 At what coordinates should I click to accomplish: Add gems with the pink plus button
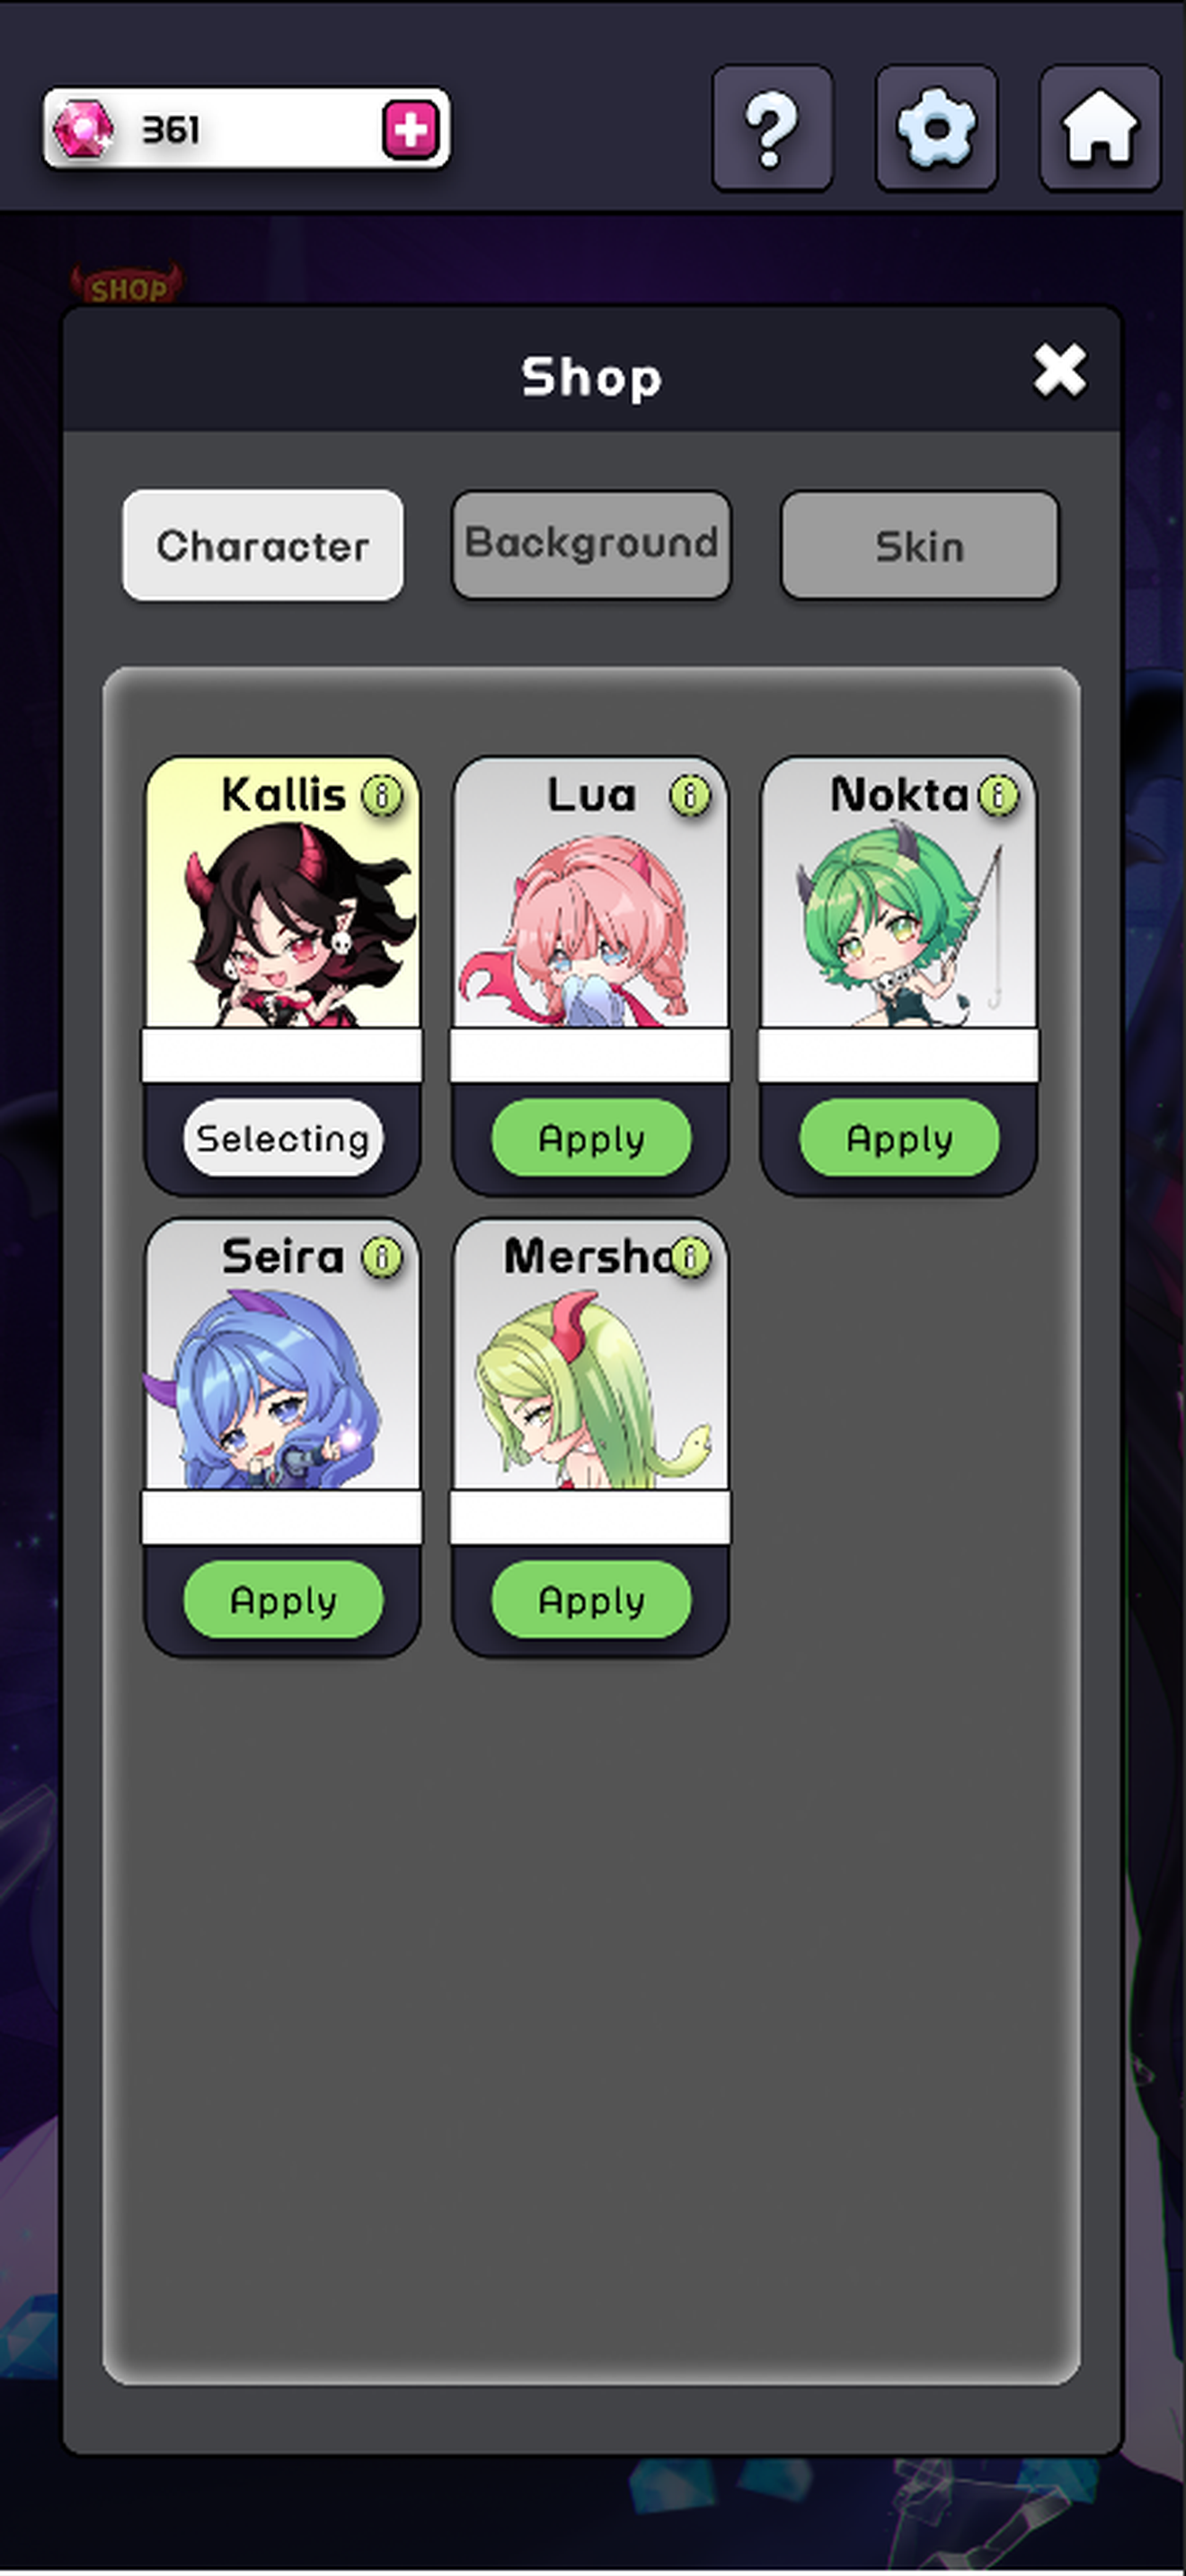[x=410, y=129]
